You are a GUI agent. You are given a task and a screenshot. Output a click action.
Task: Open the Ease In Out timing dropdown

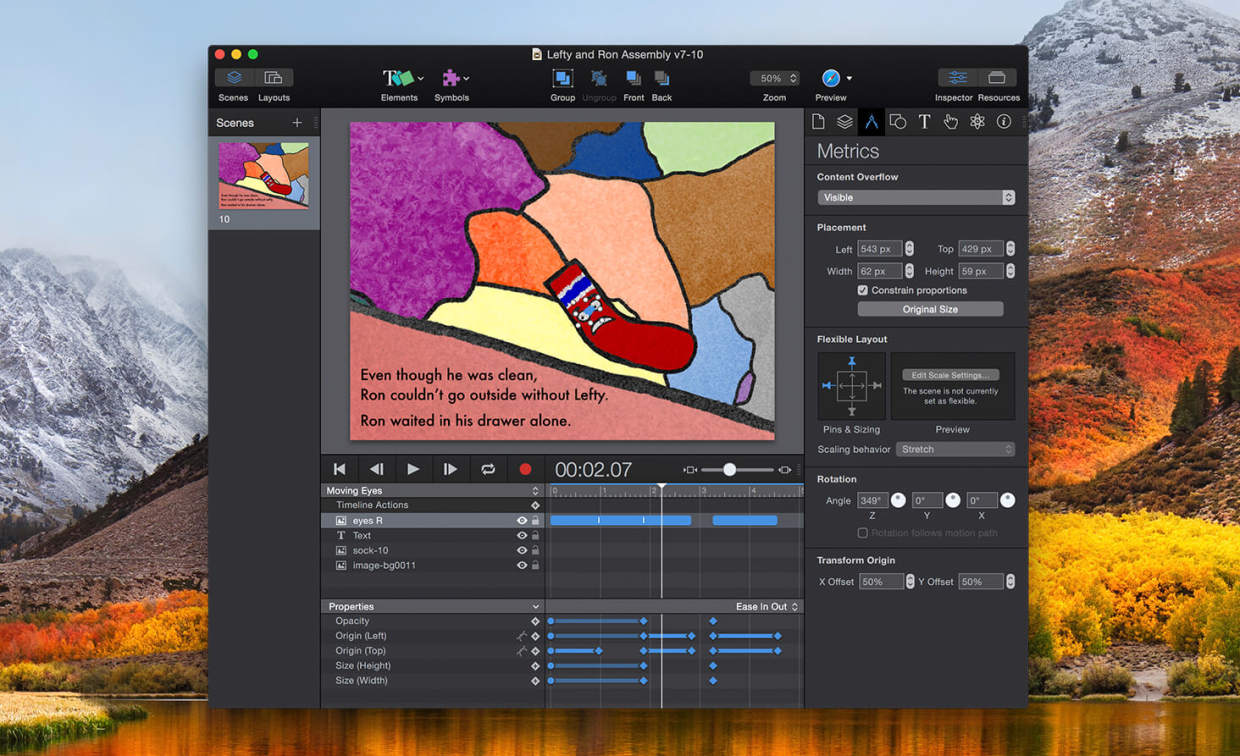pos(767,607)
